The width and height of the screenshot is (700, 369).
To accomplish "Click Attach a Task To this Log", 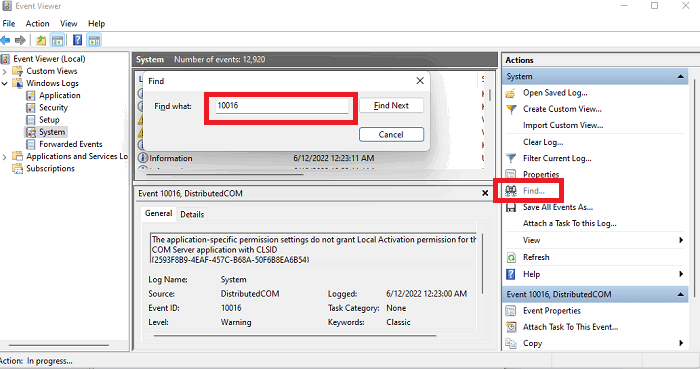I will 570,224.
